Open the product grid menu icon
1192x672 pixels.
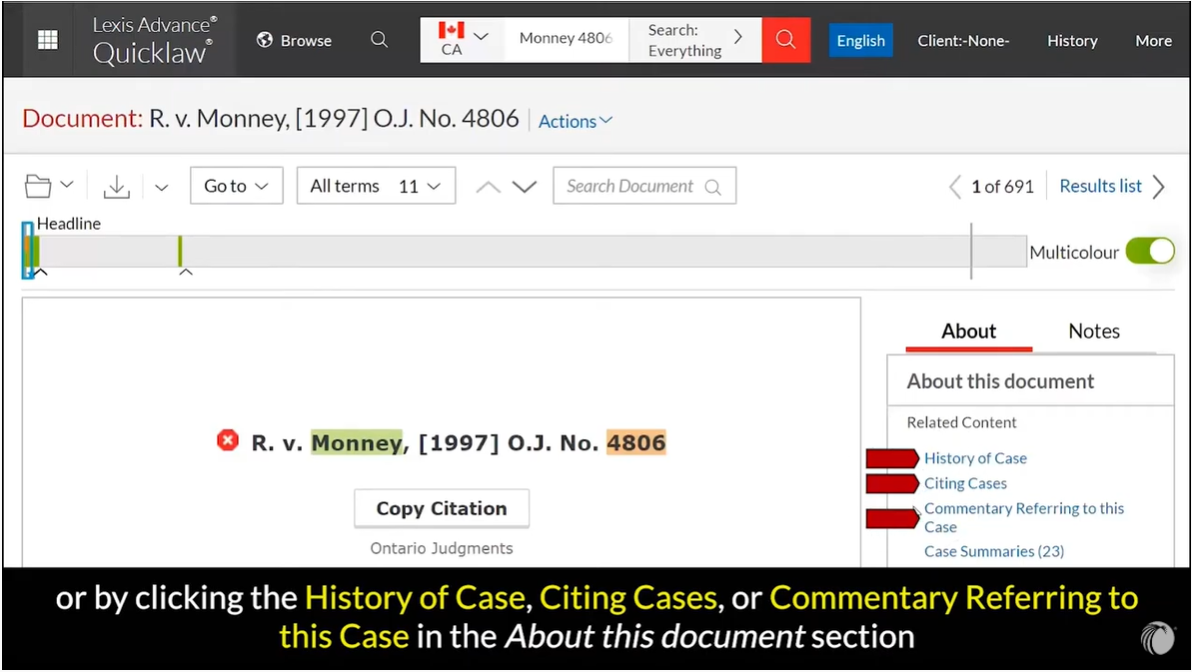pos(47,40)
